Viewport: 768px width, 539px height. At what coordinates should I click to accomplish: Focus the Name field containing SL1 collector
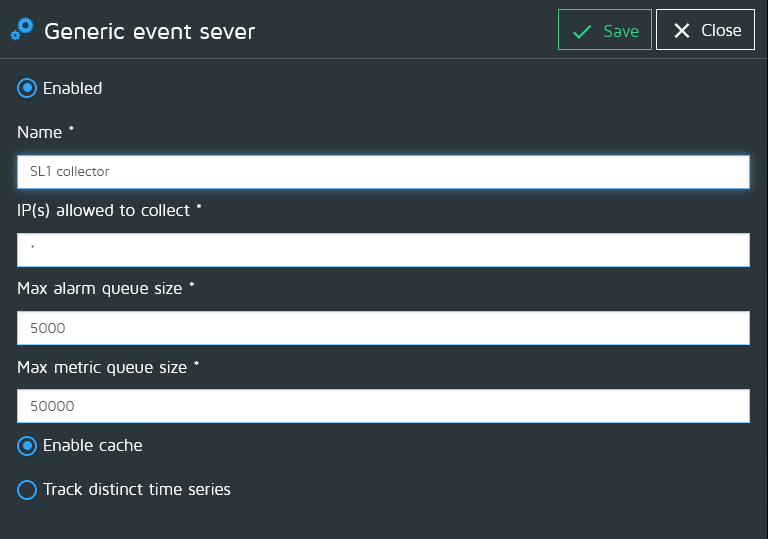click(x=383, y=171)
